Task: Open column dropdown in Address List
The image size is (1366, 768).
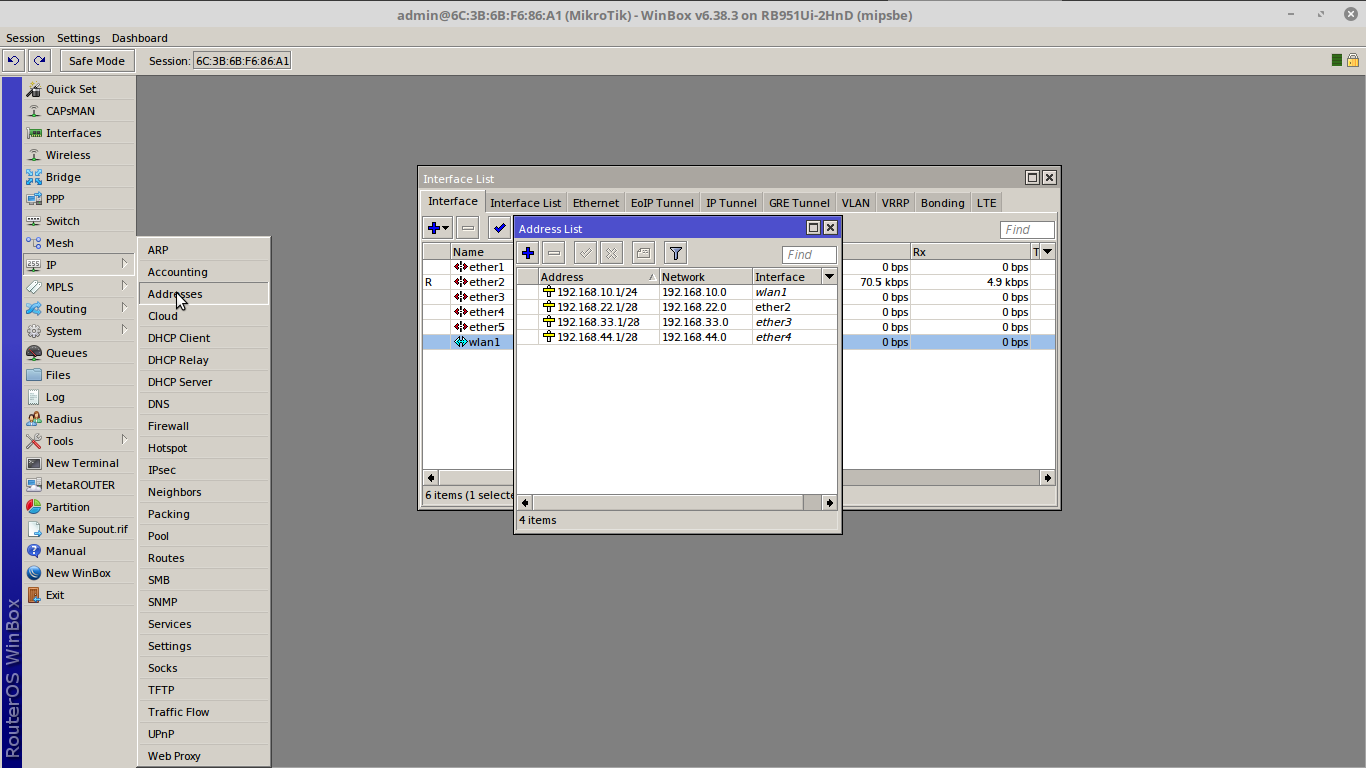Action: (829, 277)
